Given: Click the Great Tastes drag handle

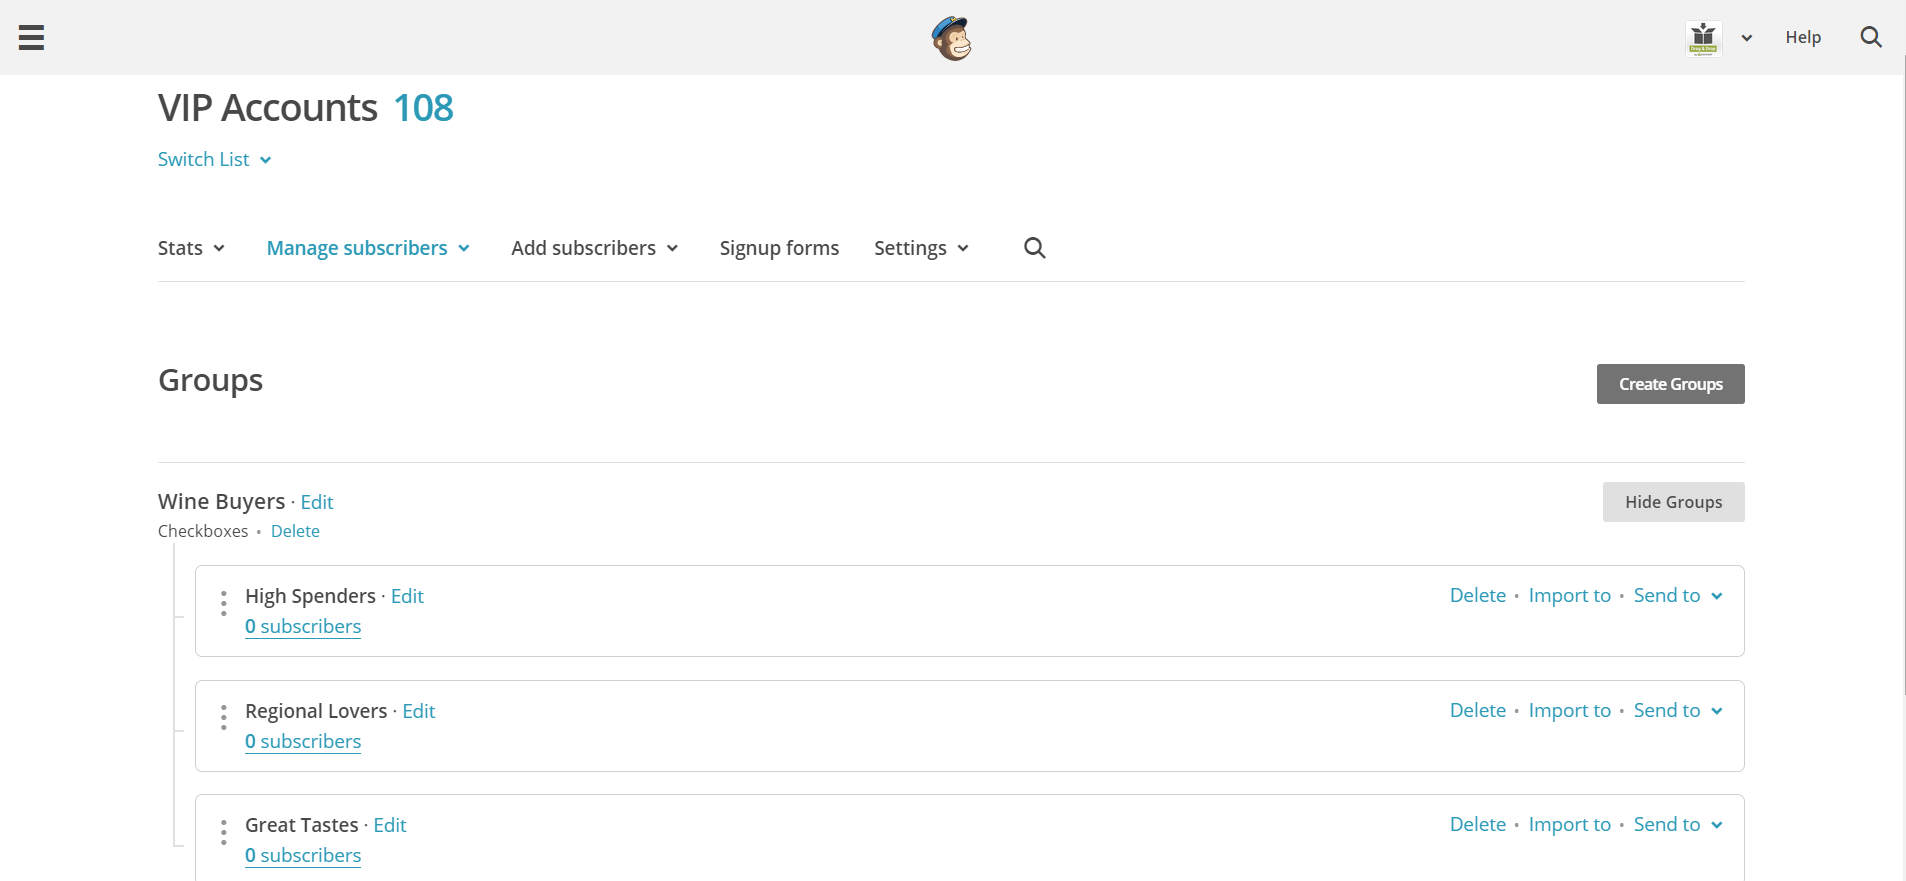Looking at the screenshot, I should pos(224,832).
